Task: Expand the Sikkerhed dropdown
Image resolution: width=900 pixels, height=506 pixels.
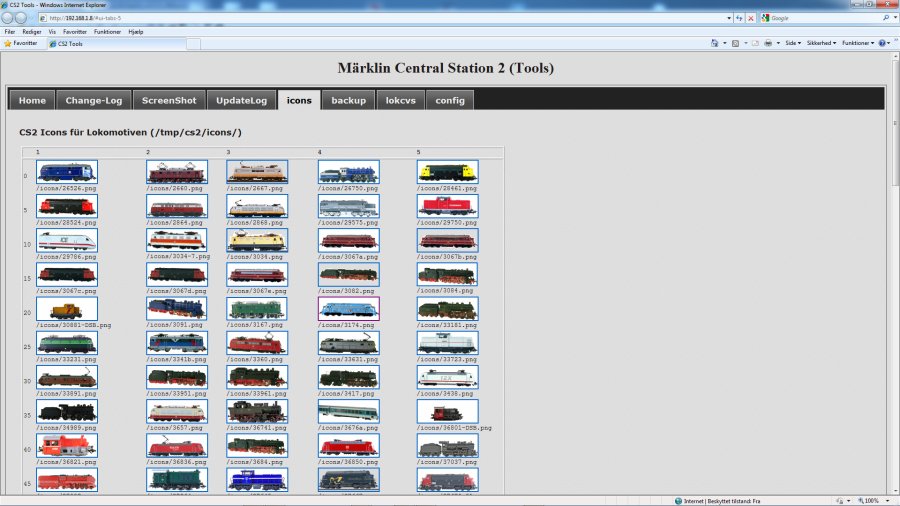Action: tap(821, 43)
